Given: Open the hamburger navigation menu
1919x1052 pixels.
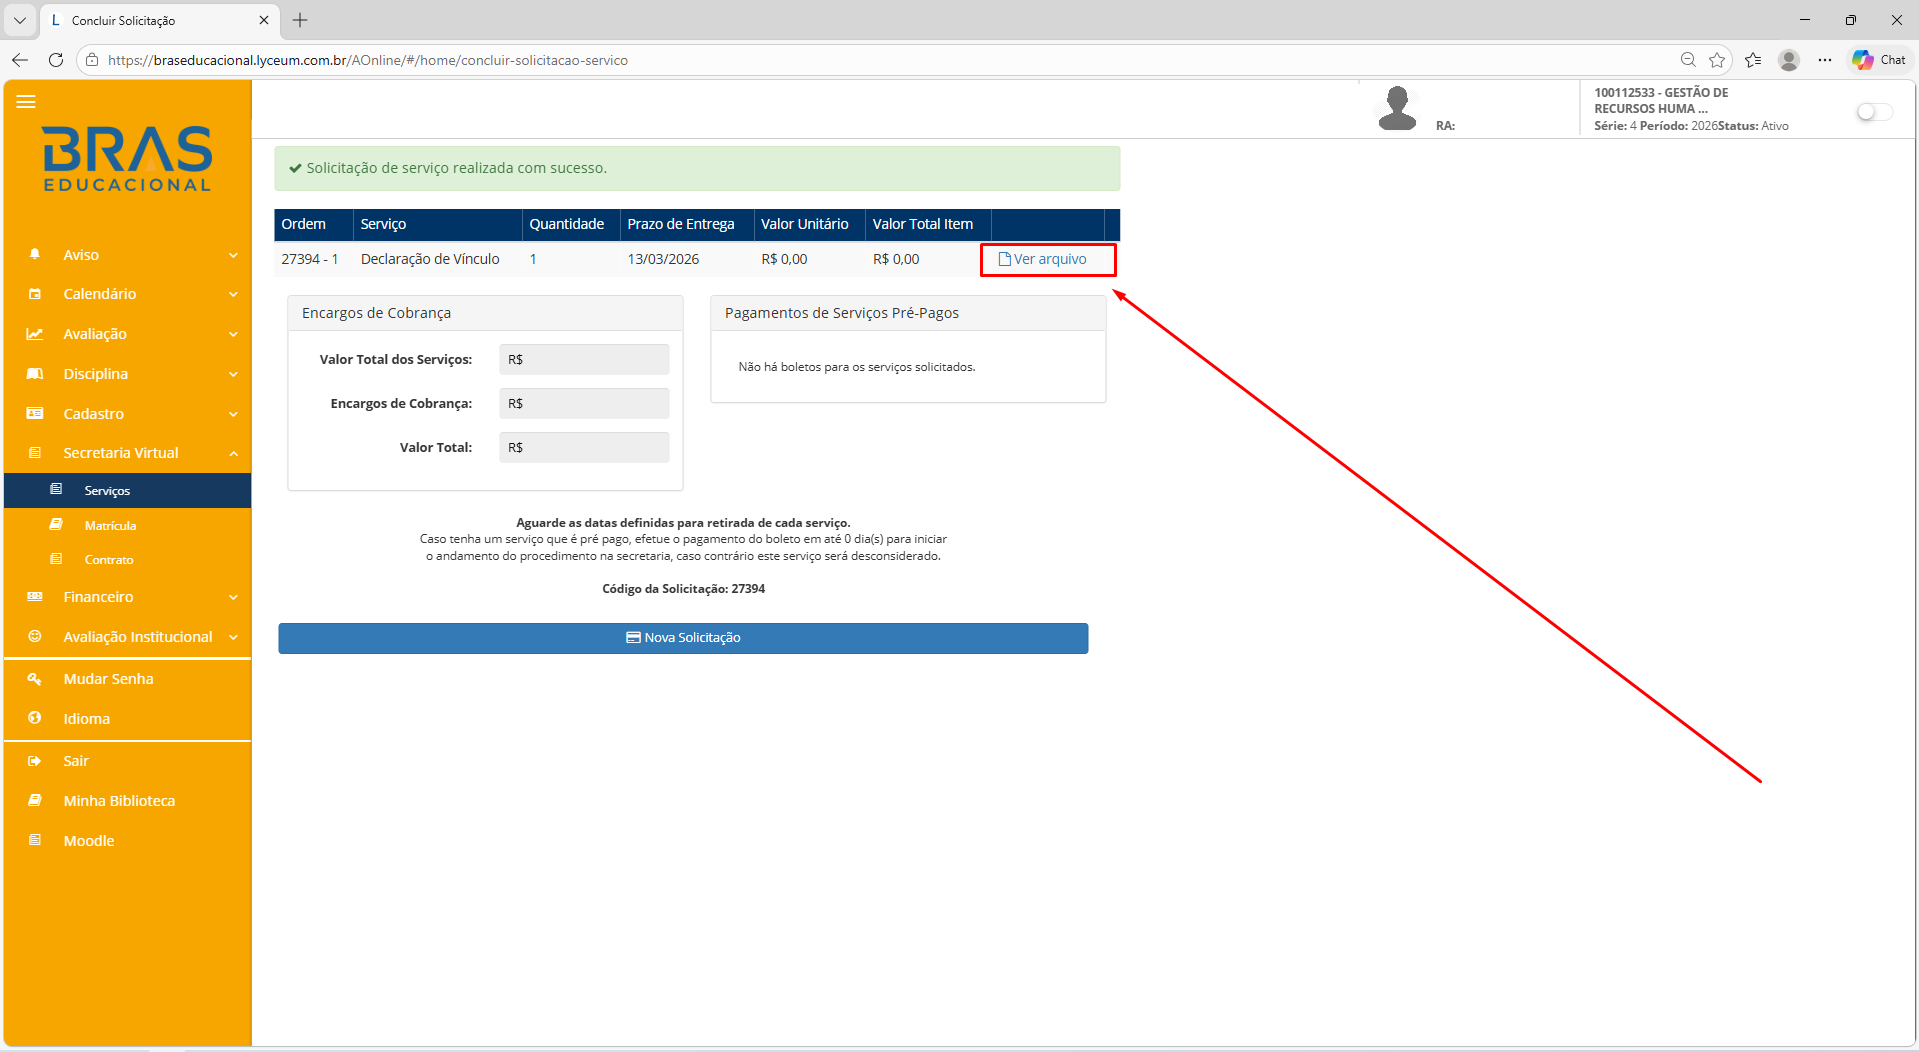Looking at the screenshot, I should pyautogui.click(x=27, y=101).
